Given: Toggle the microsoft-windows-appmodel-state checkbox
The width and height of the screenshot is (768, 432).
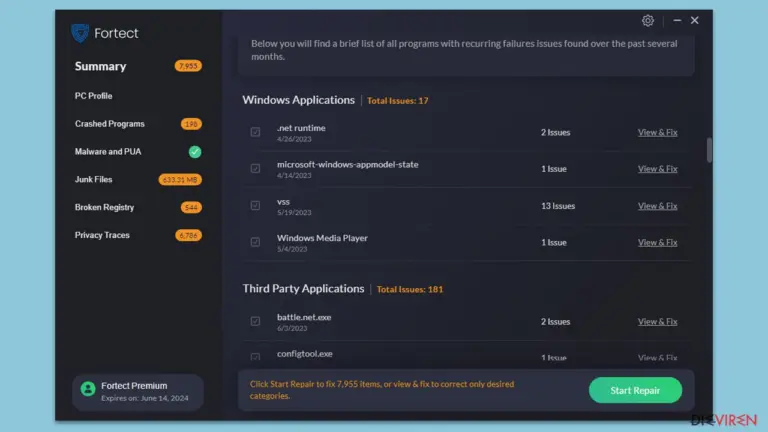Looking at the screenshot, I should click(x=255, y=168).
